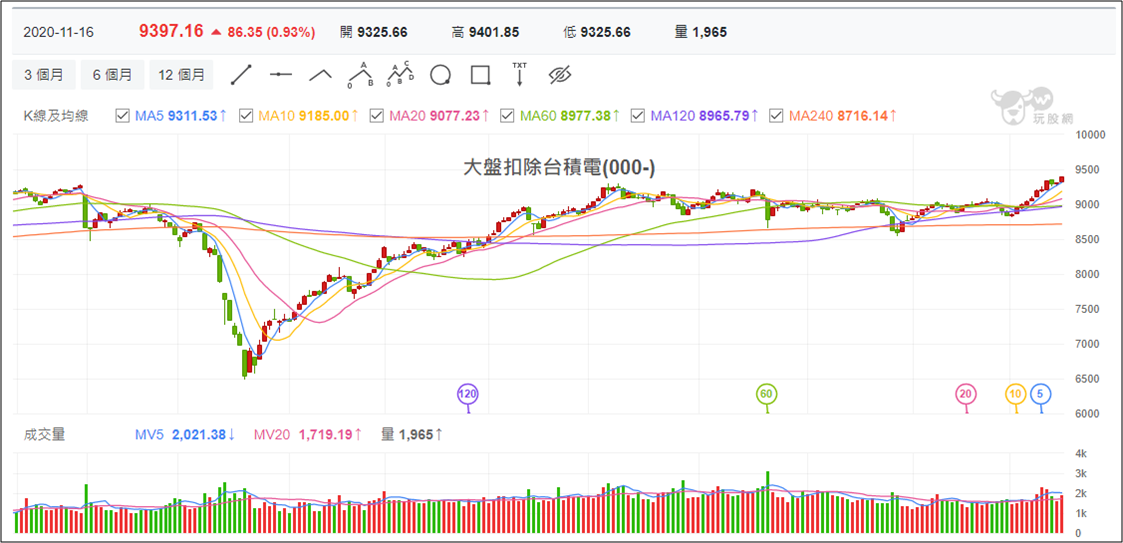Viewport: 1123px width, 543px height.
Task: Click the 10000 price axis label
Action: 1089,135
